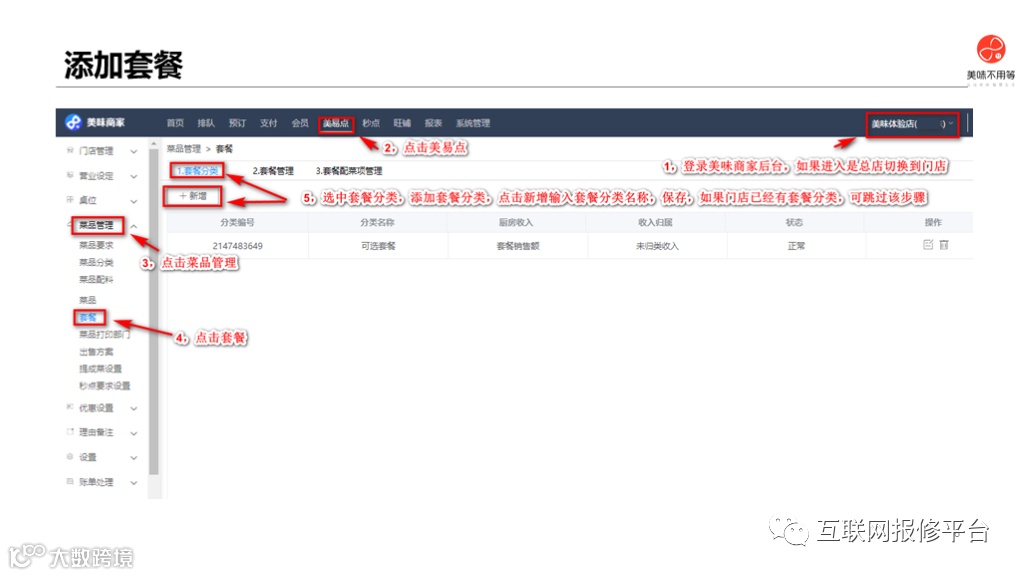The height and width of the screenshot is (576, 1024).
Task: Expand the 桌位 menu chevron
Action: pos(134,201)
